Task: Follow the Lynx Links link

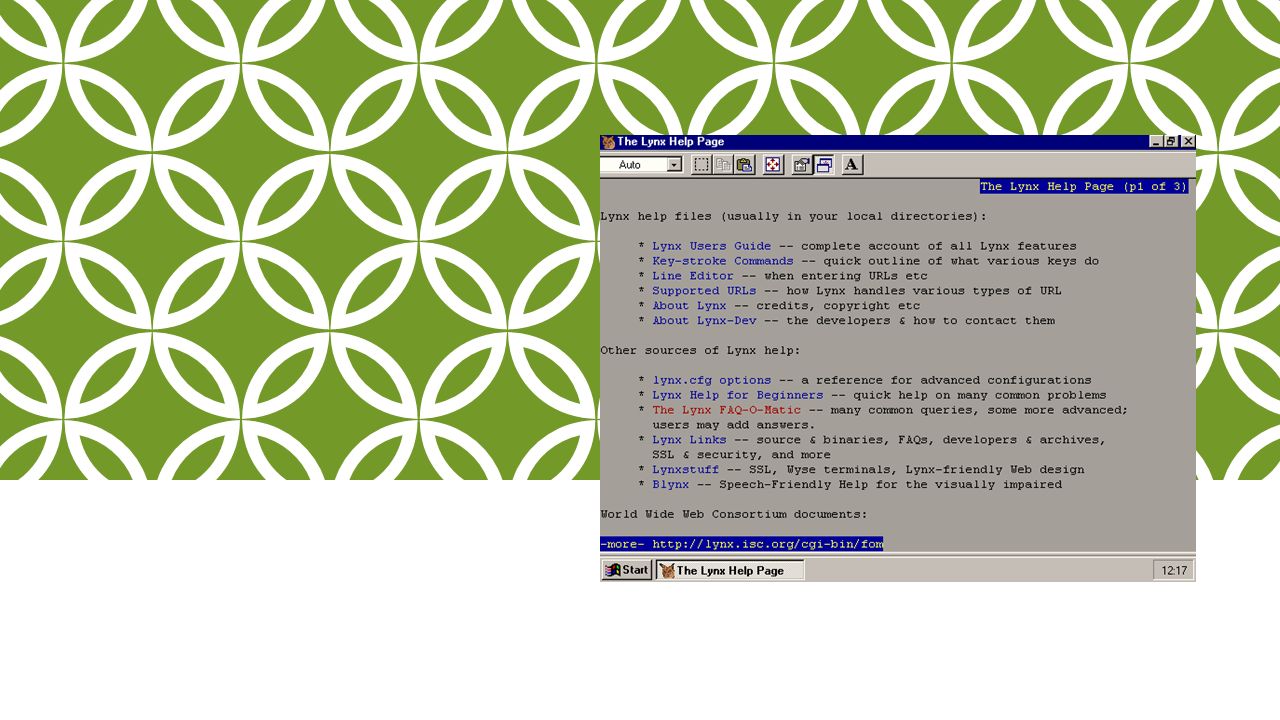Action: pos(689,440)
